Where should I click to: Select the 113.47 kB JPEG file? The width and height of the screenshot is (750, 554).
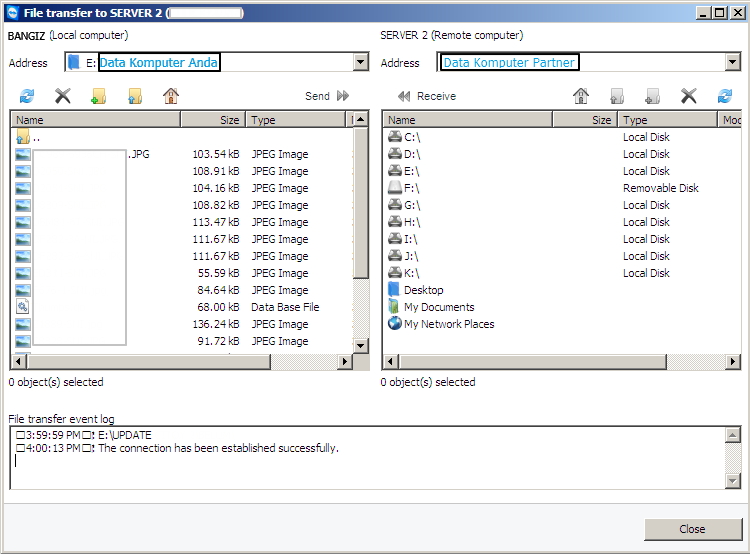click(x=182, y=222)
